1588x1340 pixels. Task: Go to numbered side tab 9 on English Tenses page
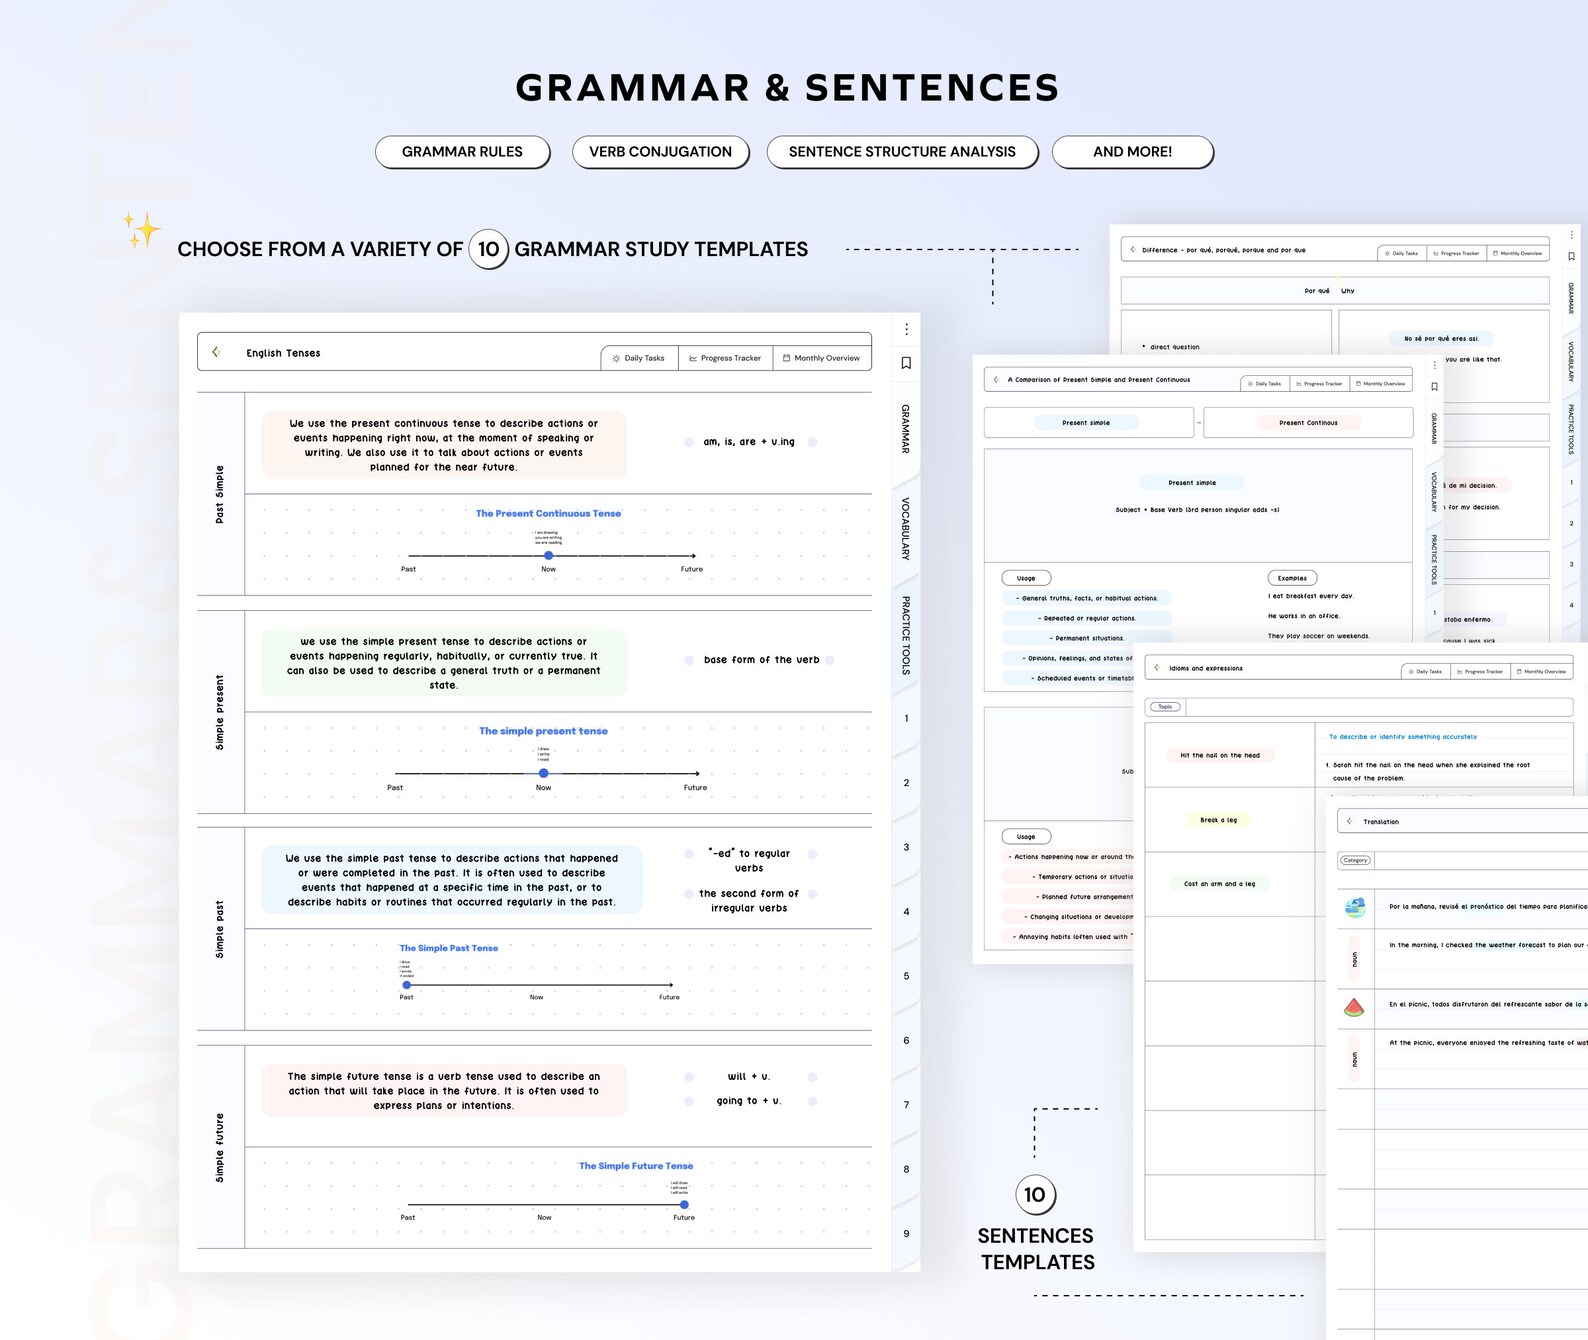pyautogui.click(x=907, y=1234)
